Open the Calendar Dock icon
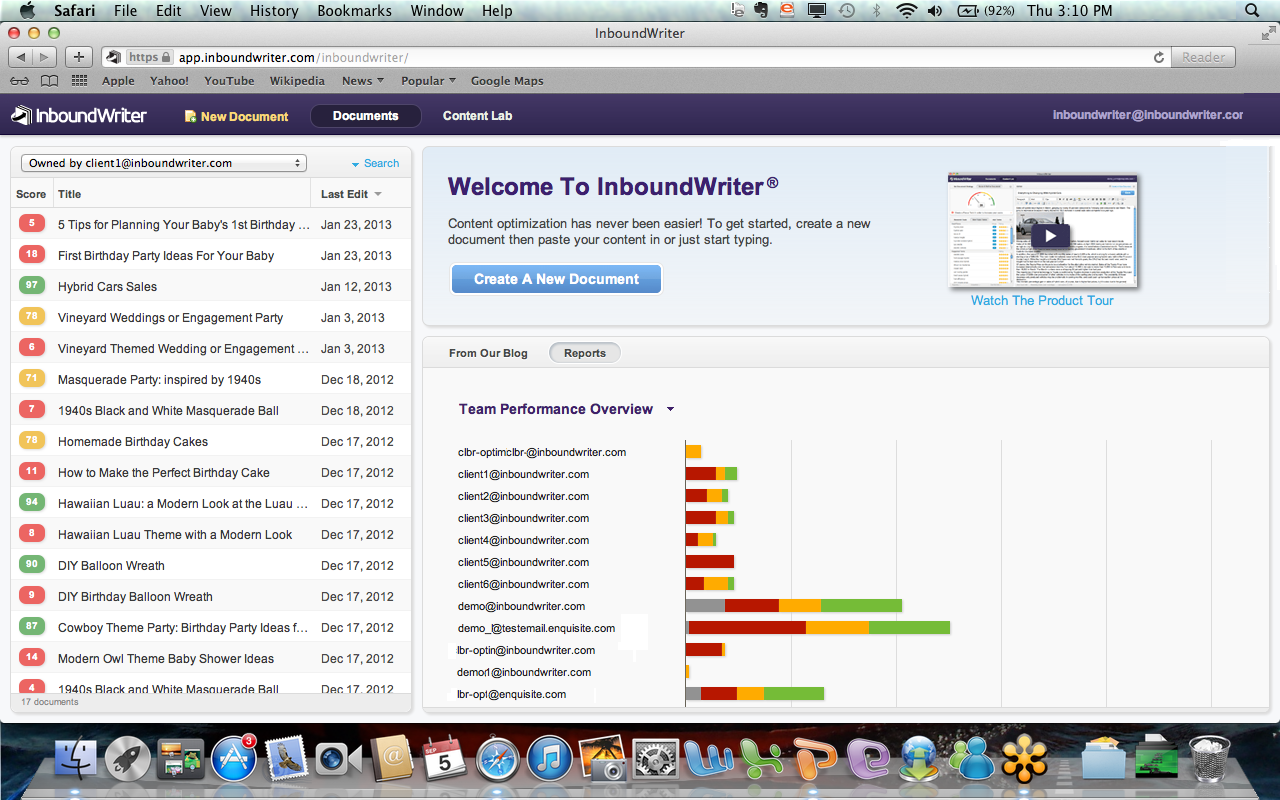1280x800 pixels. click(445, 759)
